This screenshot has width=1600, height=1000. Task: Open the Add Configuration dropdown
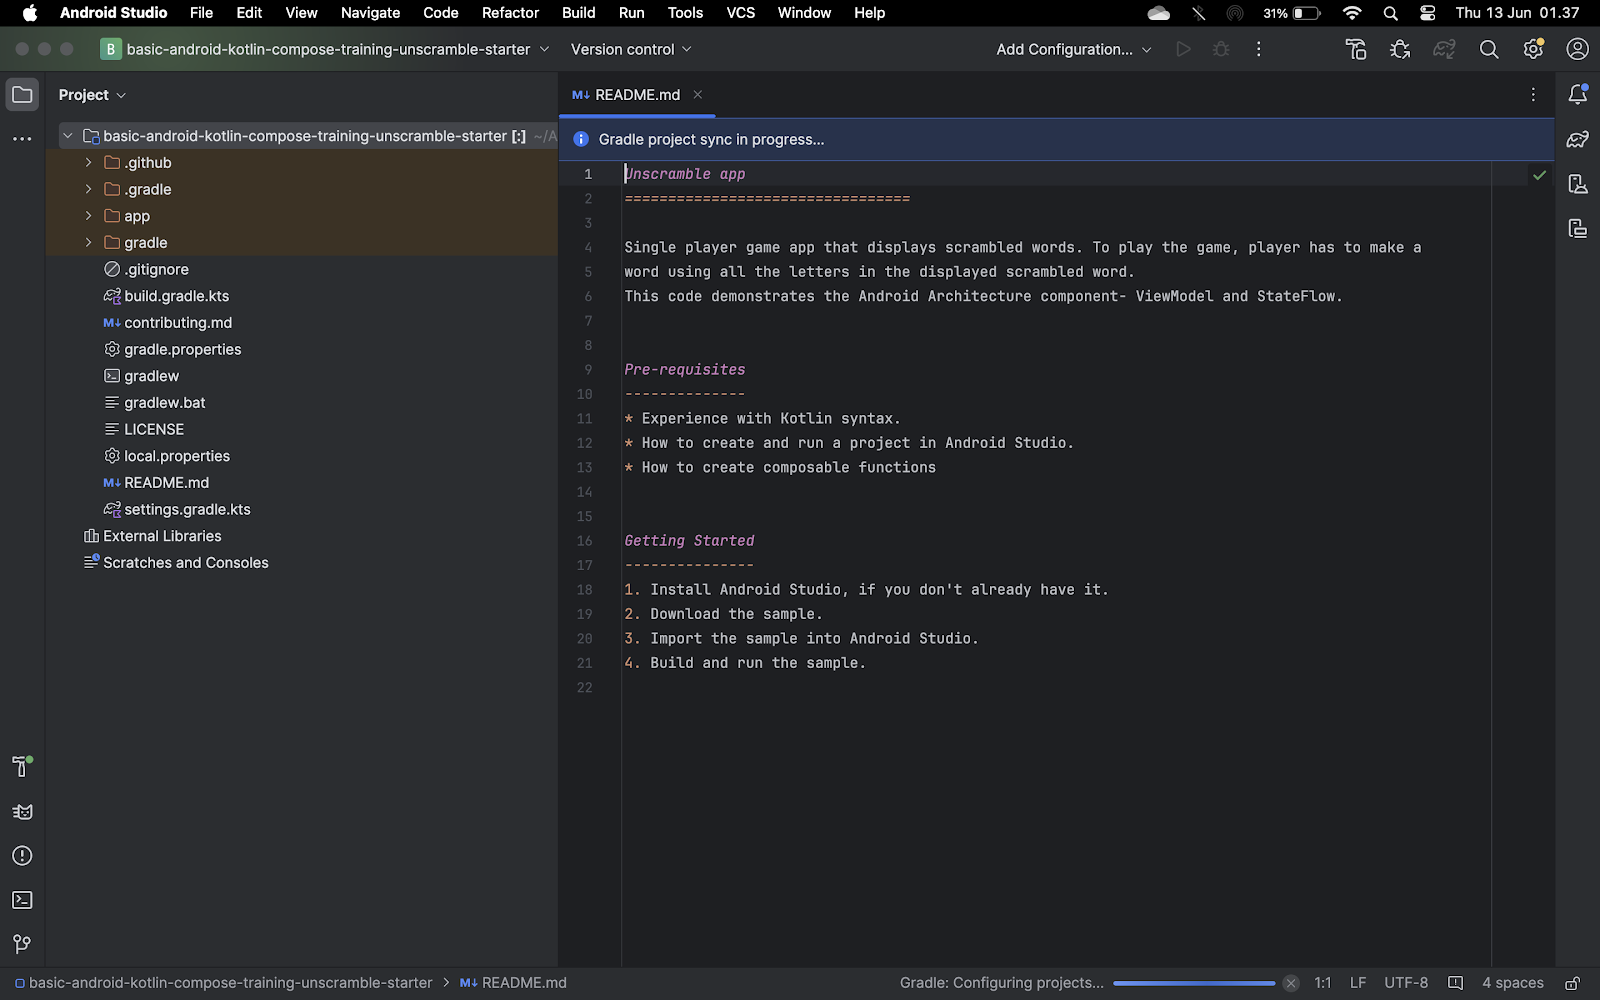coord(1074,49)
